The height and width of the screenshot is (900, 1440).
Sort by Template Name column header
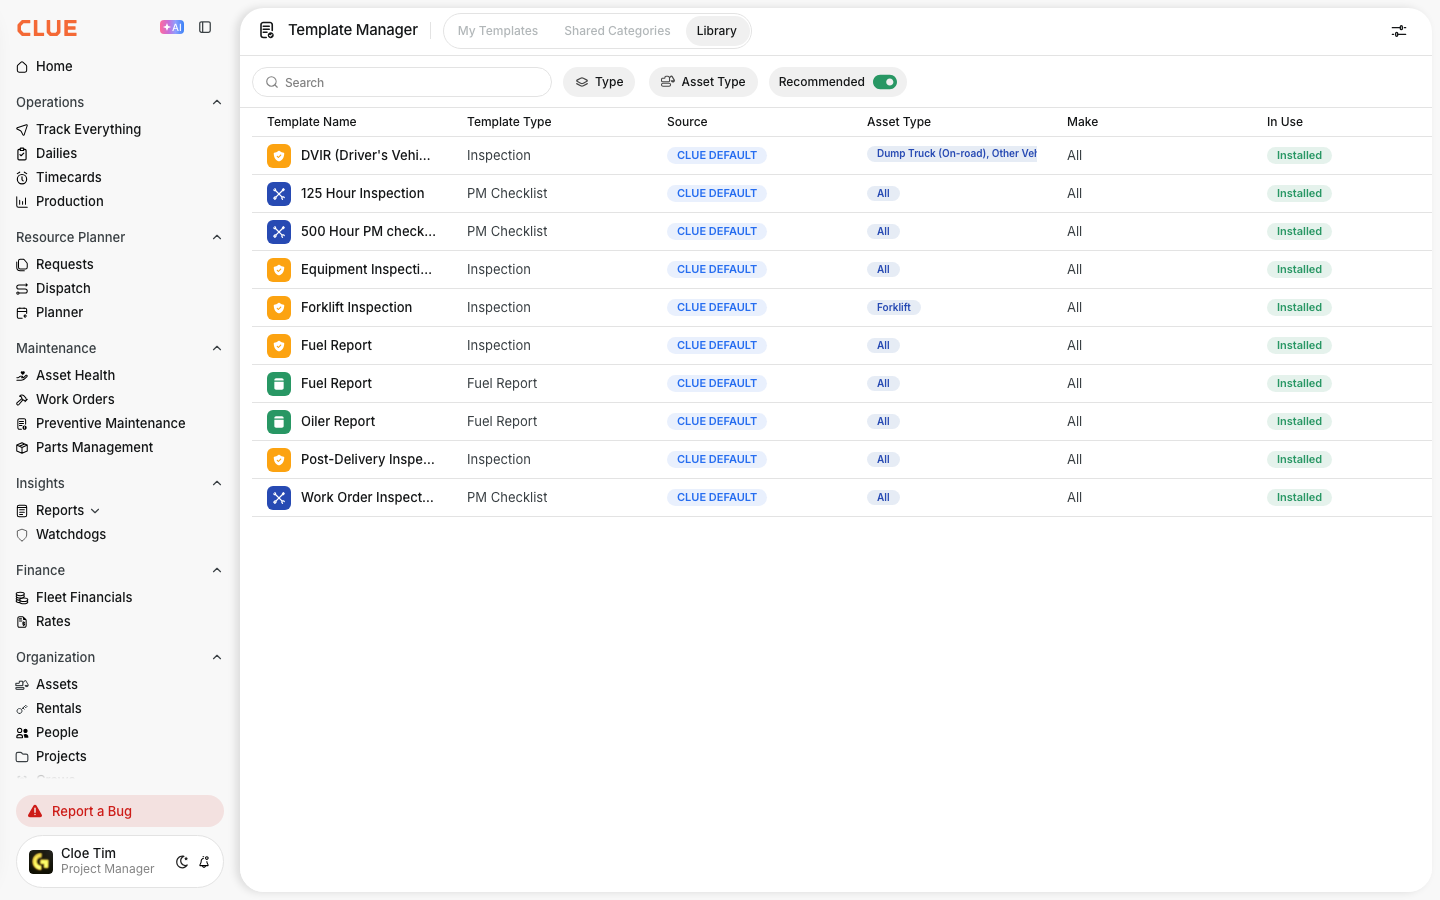[x=312, y=122]
